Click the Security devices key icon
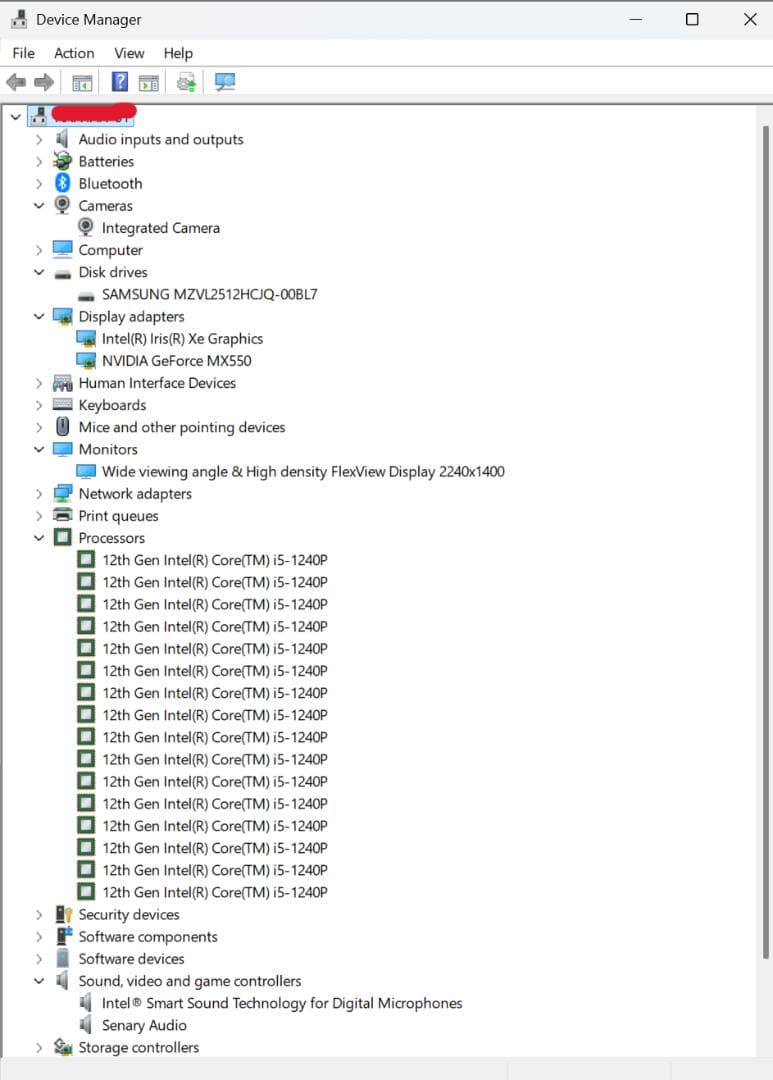Viewport: 773px width, 1080px height. [63, 914]
